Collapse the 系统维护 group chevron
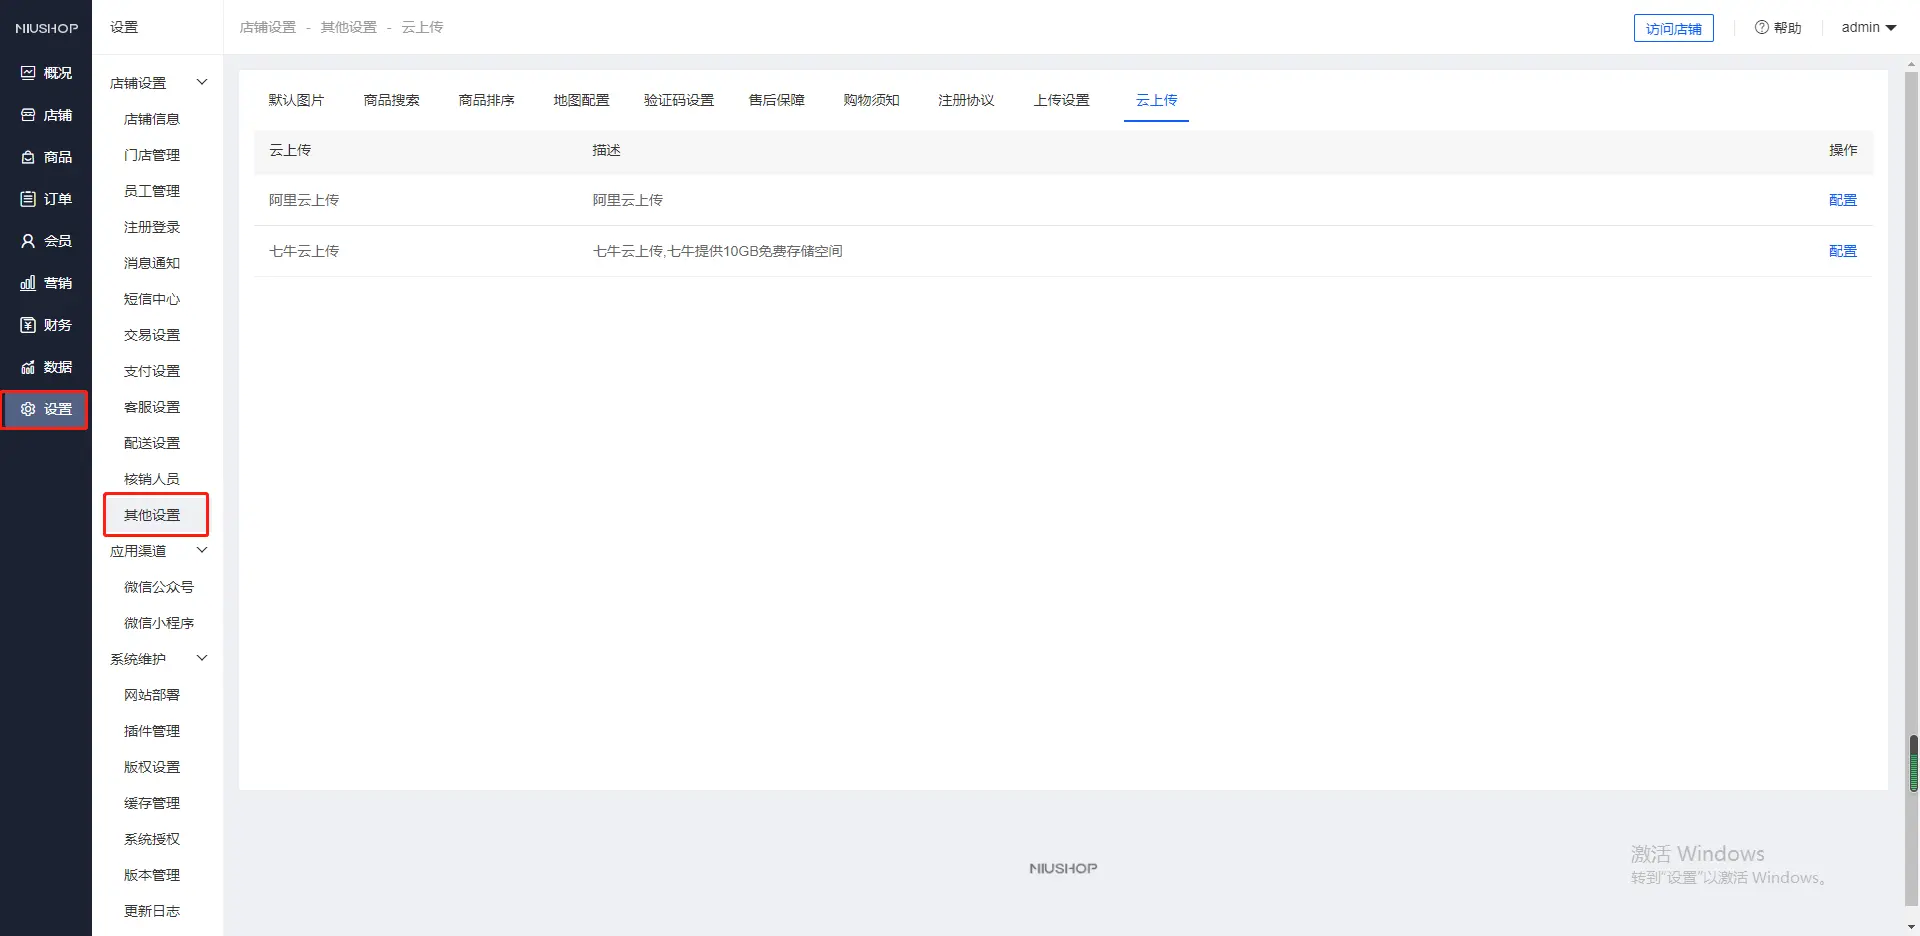The image size is (1920, 936). point(202,658)
